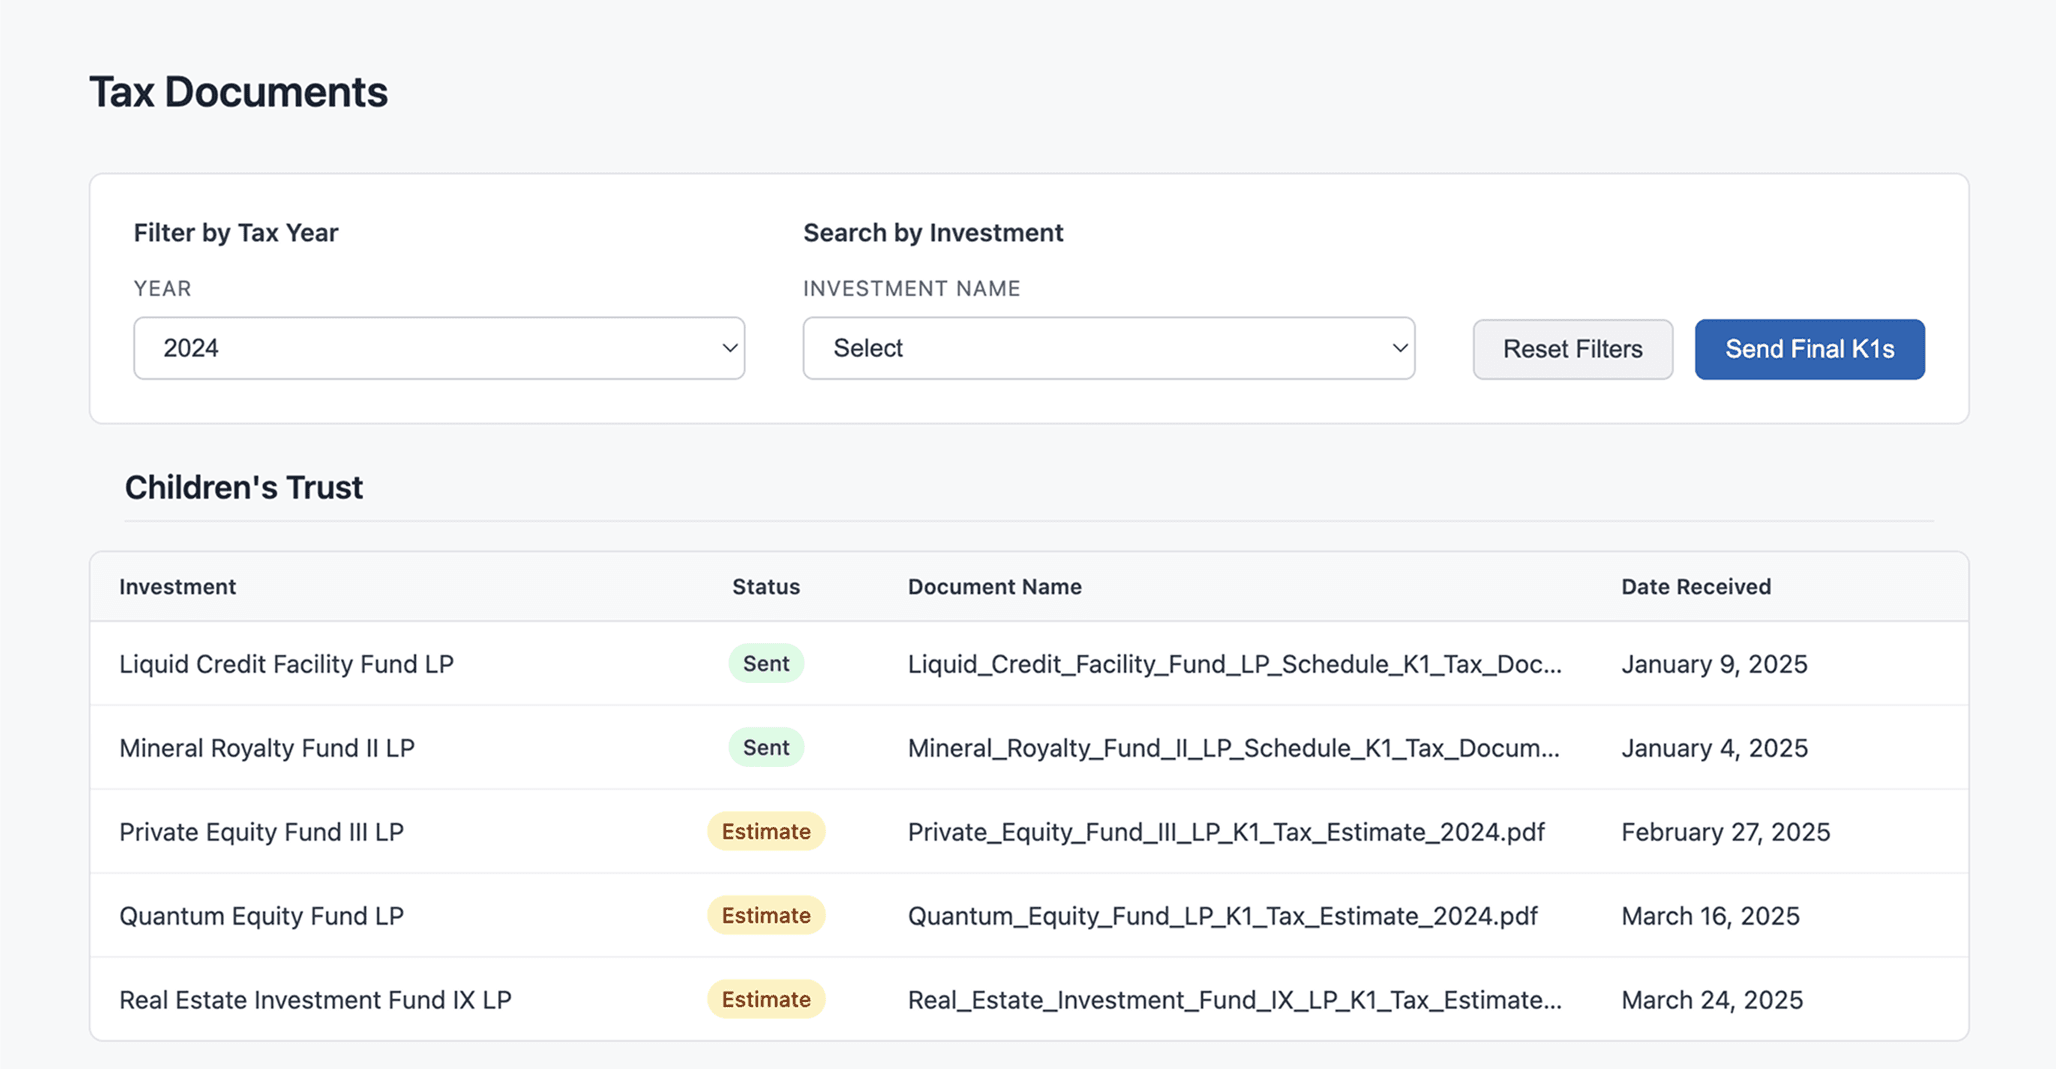Viewport: 2056px width, 1069px height.
Task: Click Real Estate Investment Fund IX LP
Action: [x=316, y=1000]
